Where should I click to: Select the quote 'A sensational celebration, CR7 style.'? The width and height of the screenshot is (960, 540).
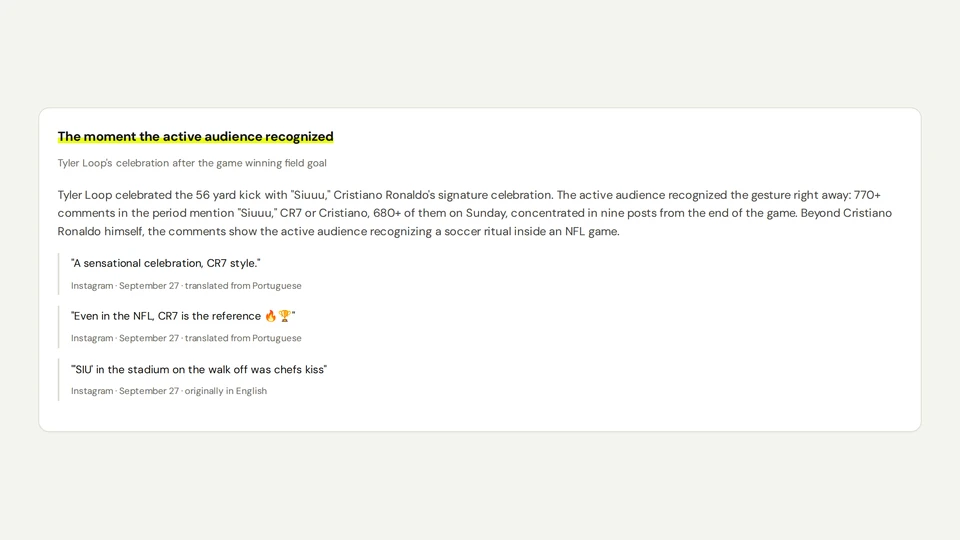[x=165, y=263]
